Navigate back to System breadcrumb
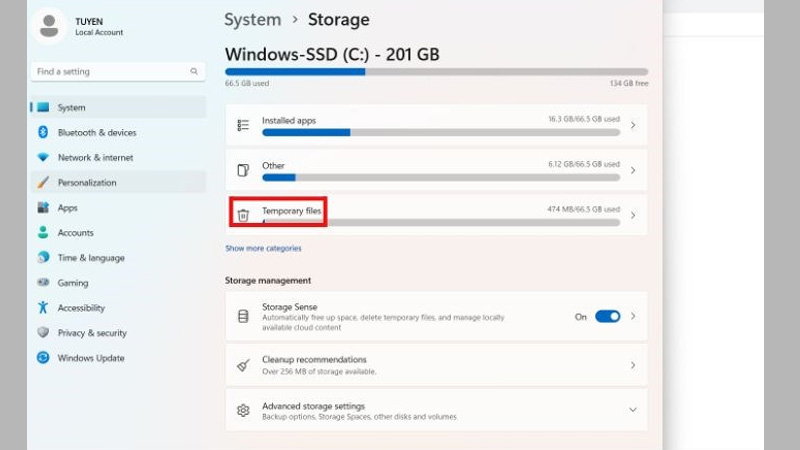This screenshot has width=800, height=450. click(x=252, y=20)
